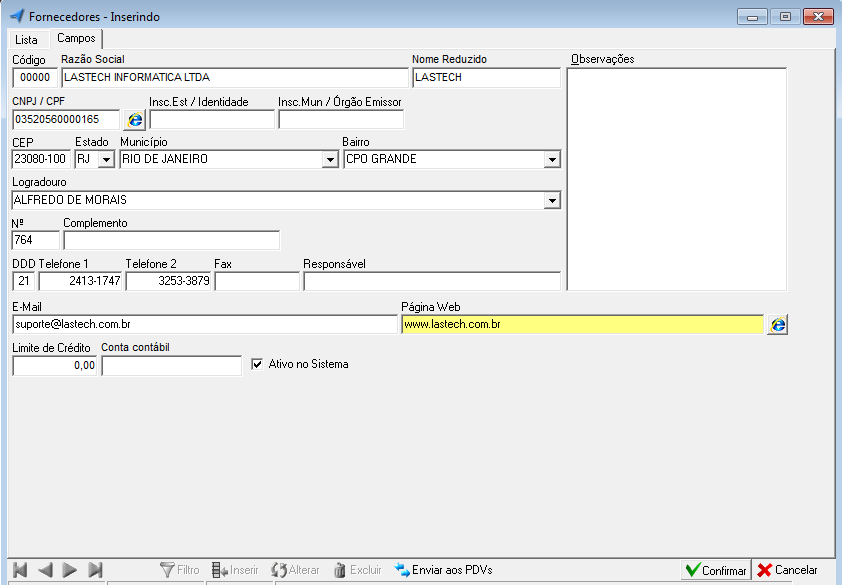
Task: Open the Bairro dropdown arrow
Action: pyautogui.click(x=552, y=160)
